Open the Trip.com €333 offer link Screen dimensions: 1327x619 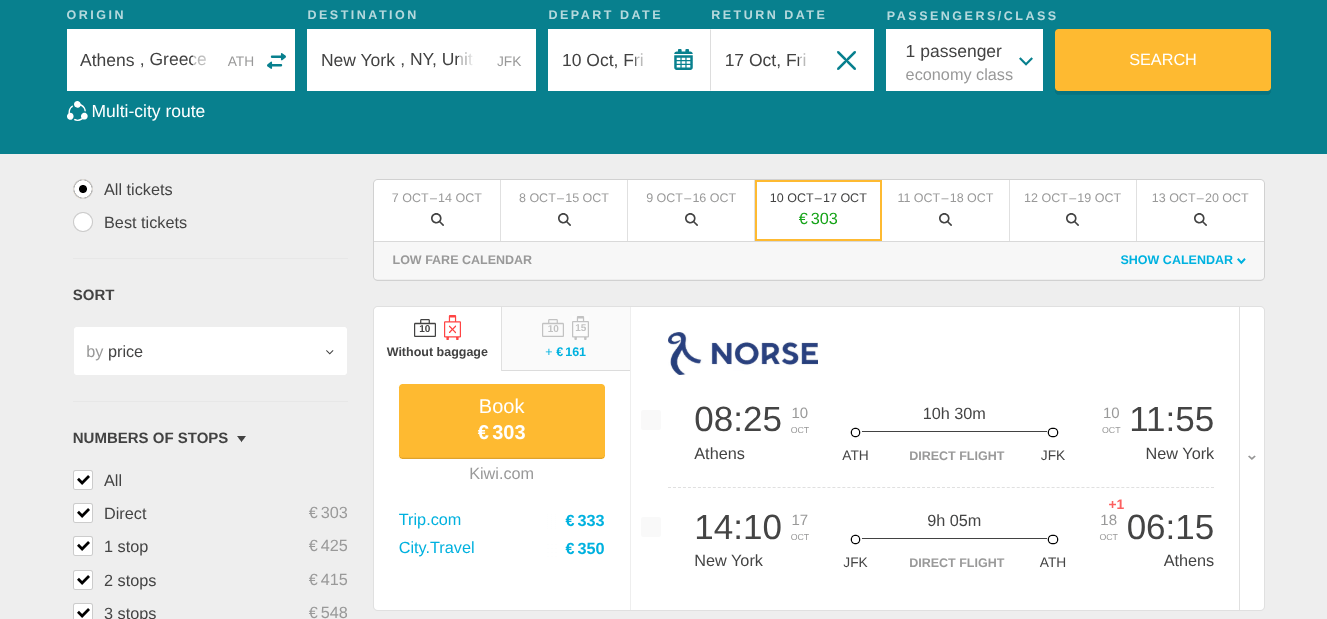click(430, 520)
